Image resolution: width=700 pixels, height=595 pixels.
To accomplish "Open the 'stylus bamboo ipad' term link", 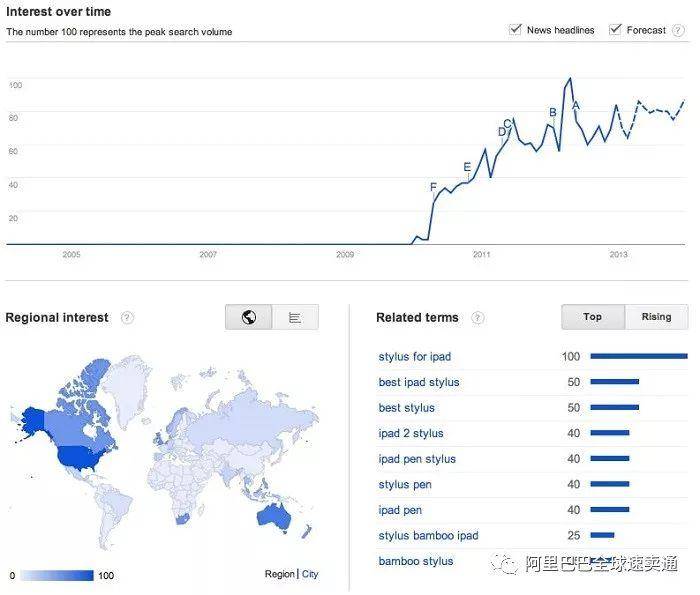I will pos(428,535).
